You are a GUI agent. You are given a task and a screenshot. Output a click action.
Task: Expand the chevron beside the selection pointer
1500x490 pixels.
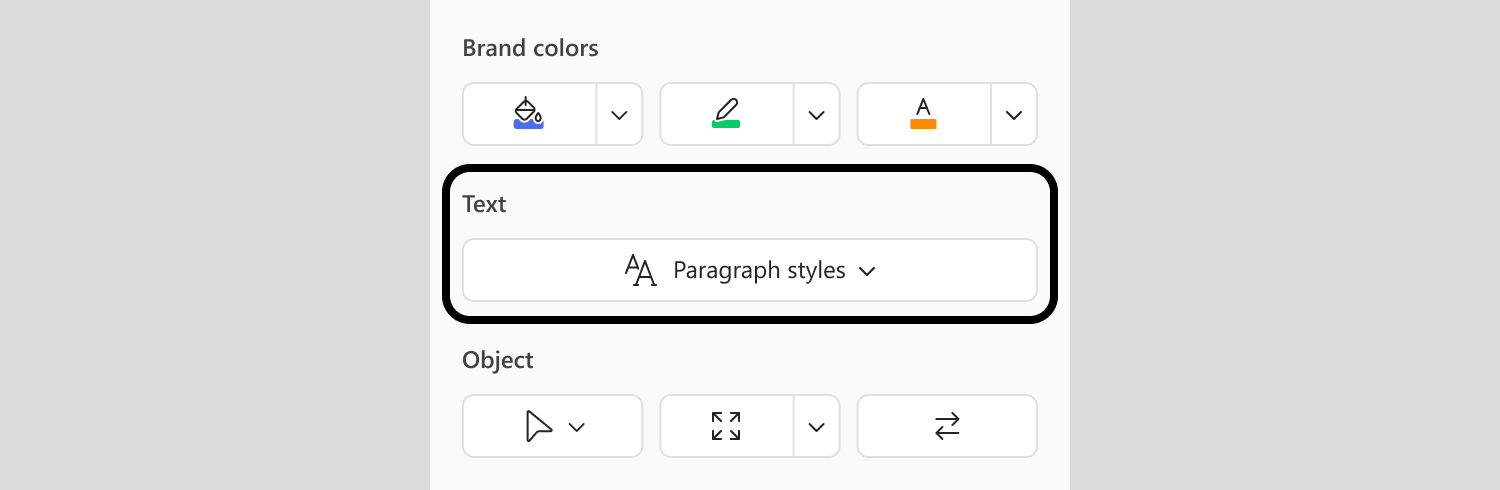[x=576, y=427]
